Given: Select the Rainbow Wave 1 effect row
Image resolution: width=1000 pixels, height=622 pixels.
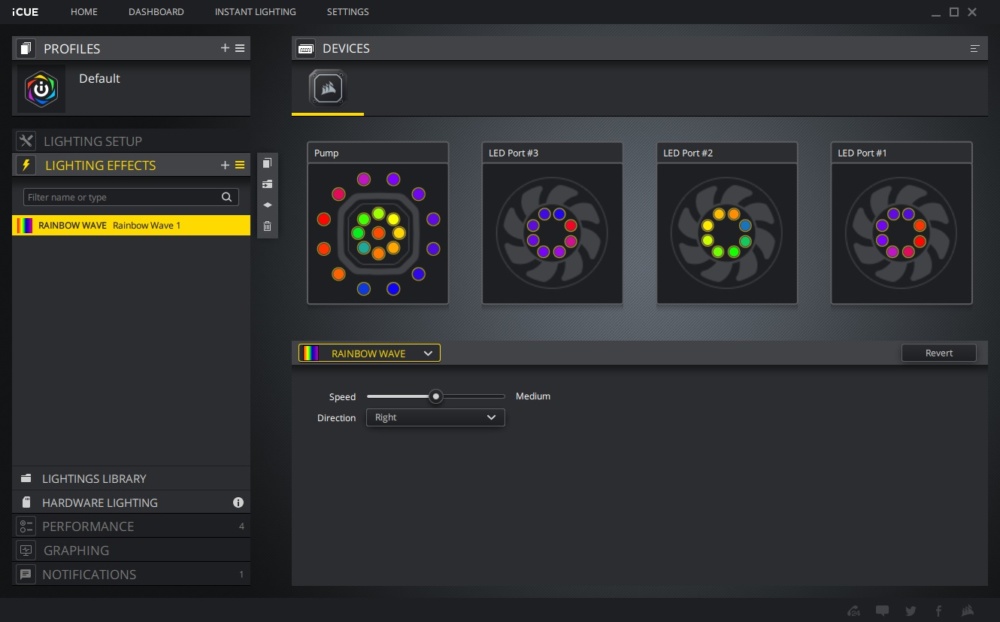Looking at the screenshot, I should [131, 225].
